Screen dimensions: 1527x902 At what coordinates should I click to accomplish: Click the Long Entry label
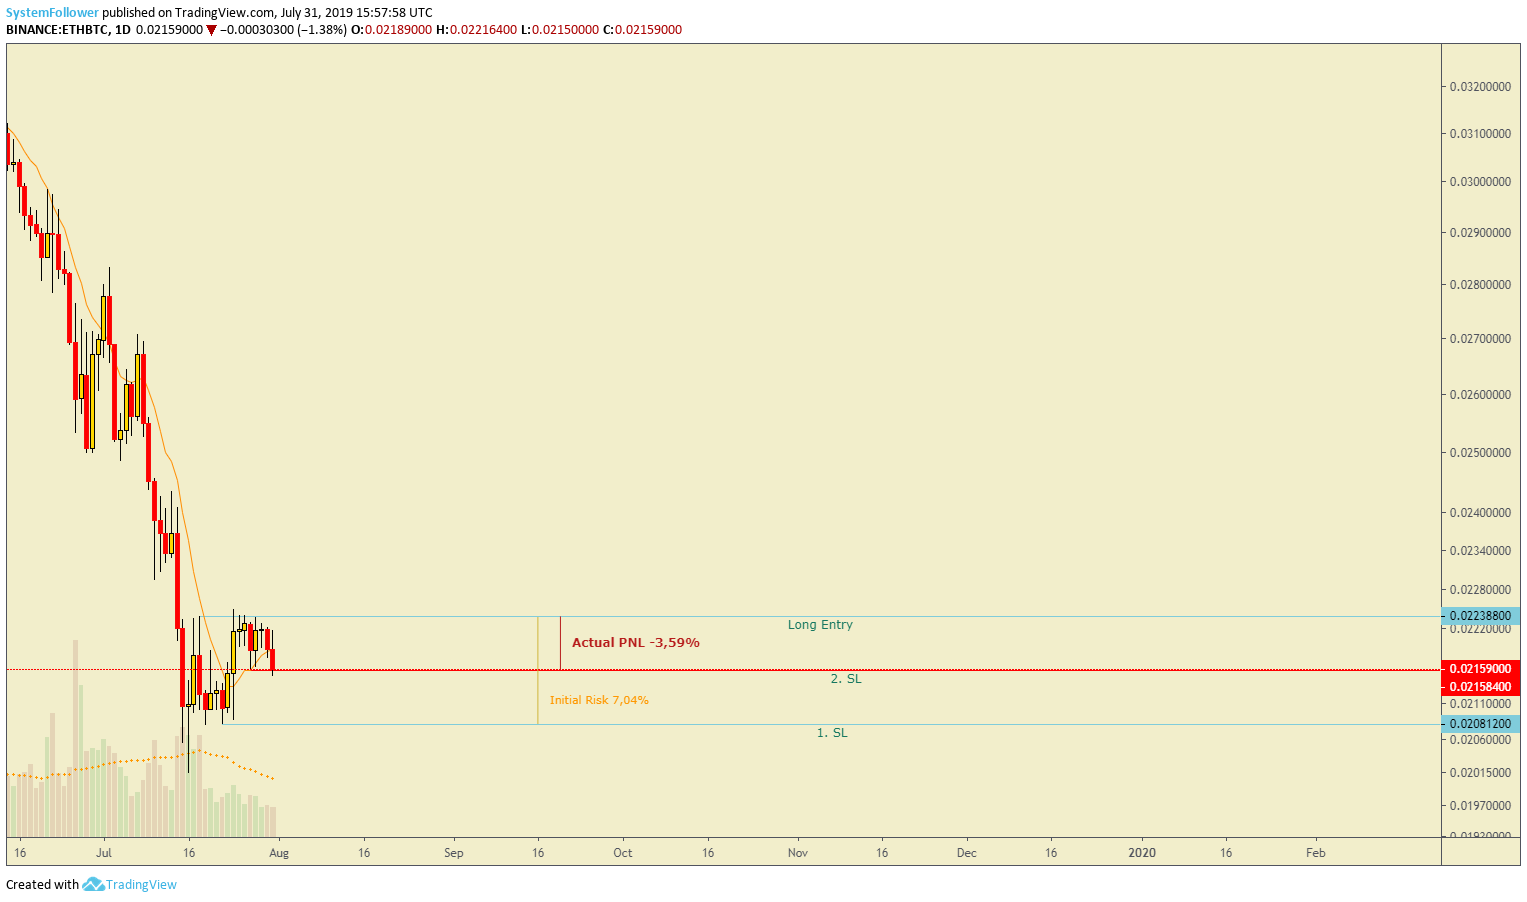pos(820,625)
